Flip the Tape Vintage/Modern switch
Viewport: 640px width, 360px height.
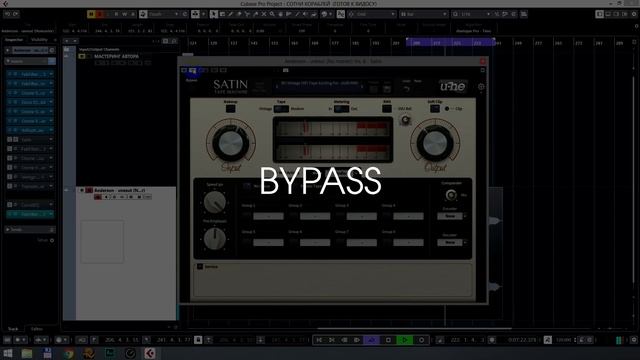click(281, 109)
